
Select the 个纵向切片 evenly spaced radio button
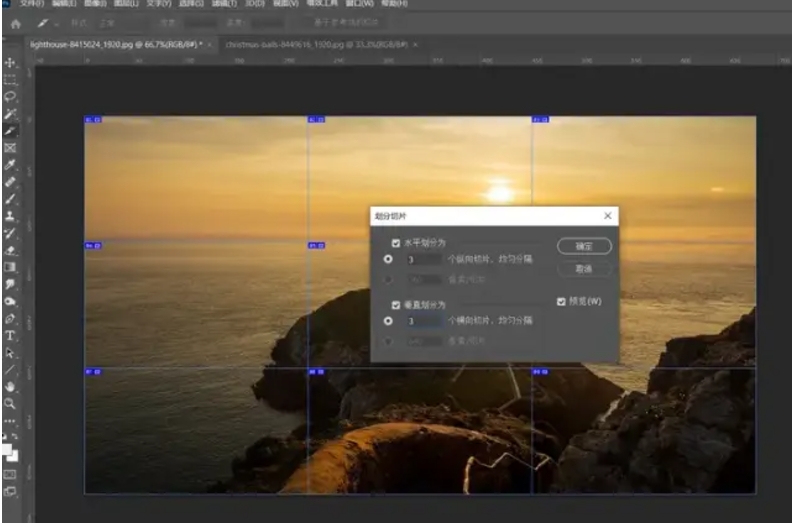(388, 259)
